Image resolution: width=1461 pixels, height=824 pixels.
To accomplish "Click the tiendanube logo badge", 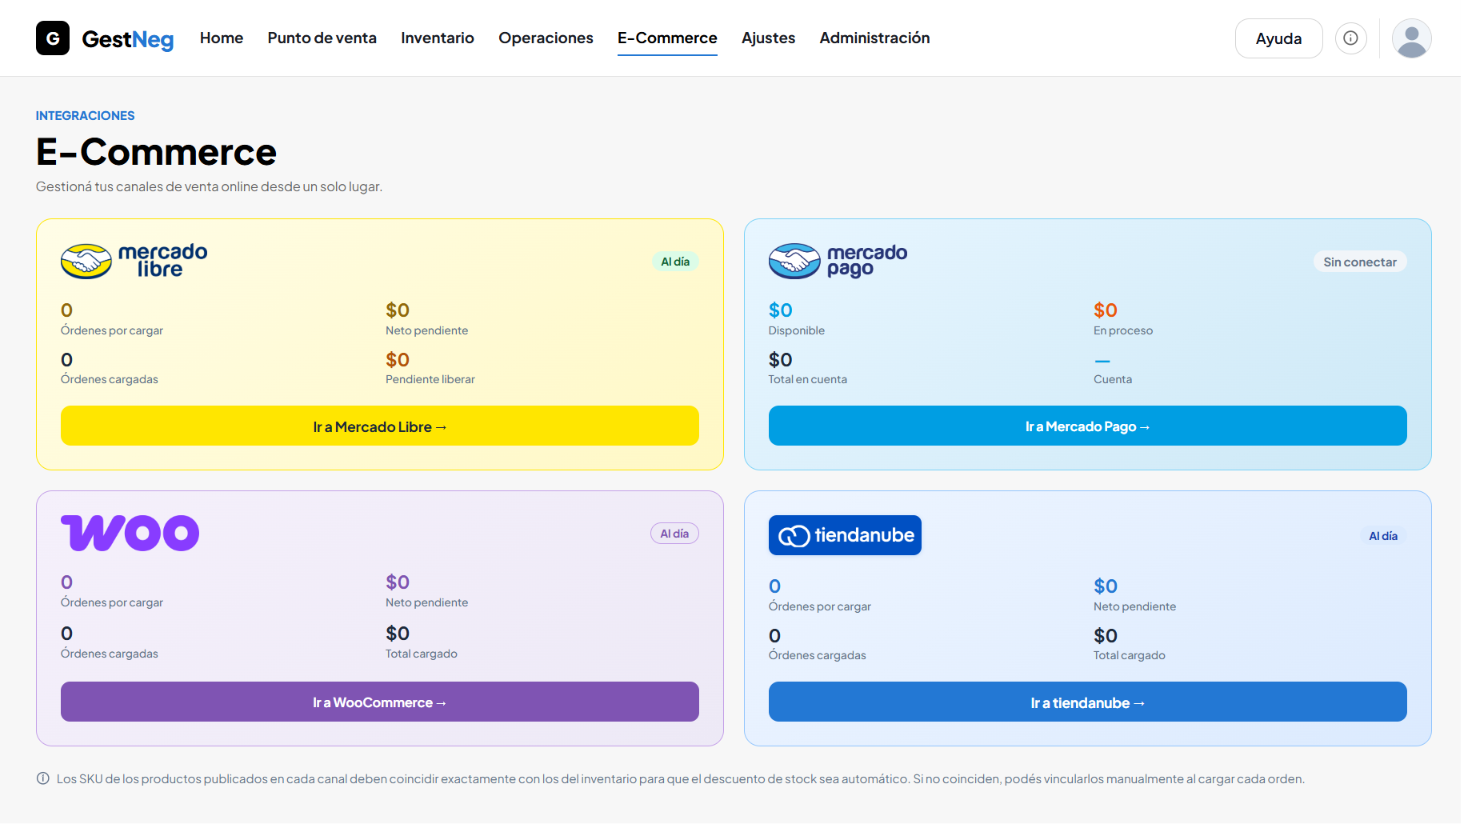I will click(845, 535).
